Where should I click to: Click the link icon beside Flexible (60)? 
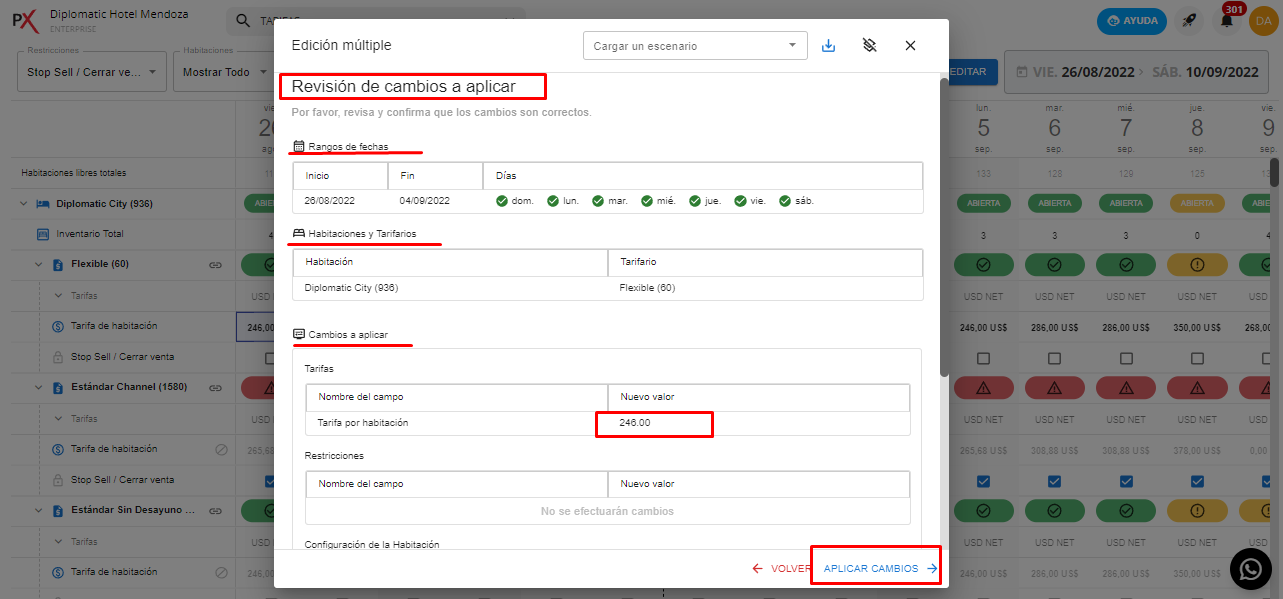pyautogui.click(x=215, y=265)
